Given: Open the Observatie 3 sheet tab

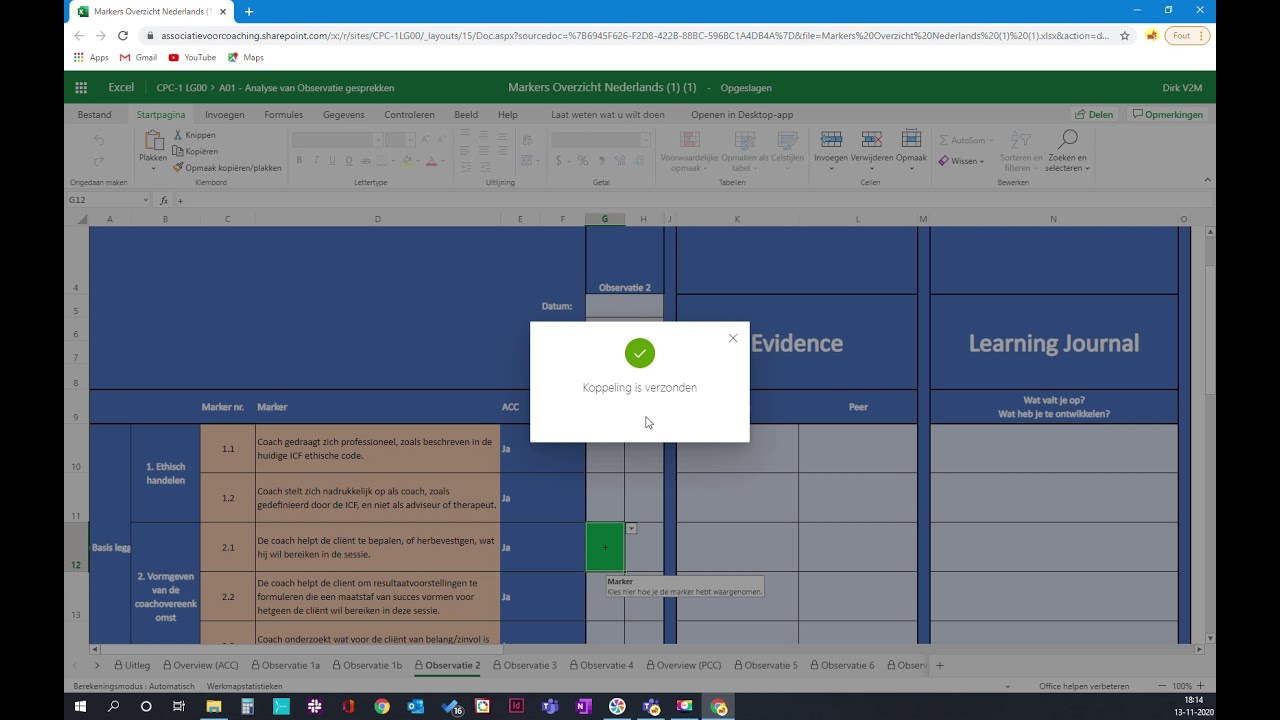Looking at the screenshot, I should click(x=525, y=665).
